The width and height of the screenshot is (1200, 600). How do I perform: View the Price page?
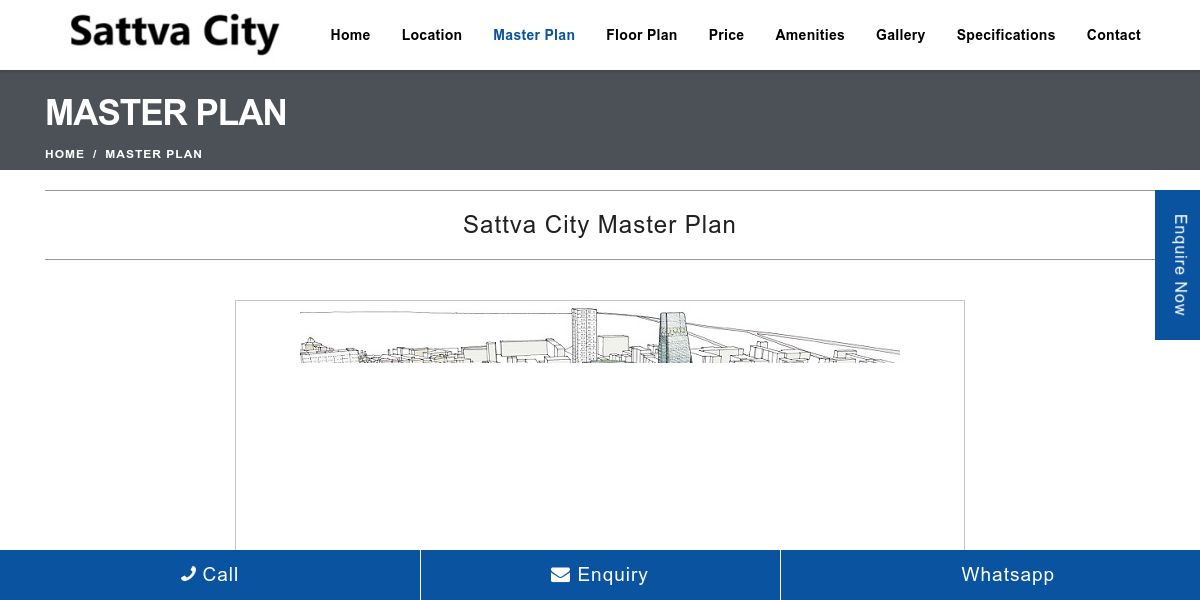[x=726, y=35]
